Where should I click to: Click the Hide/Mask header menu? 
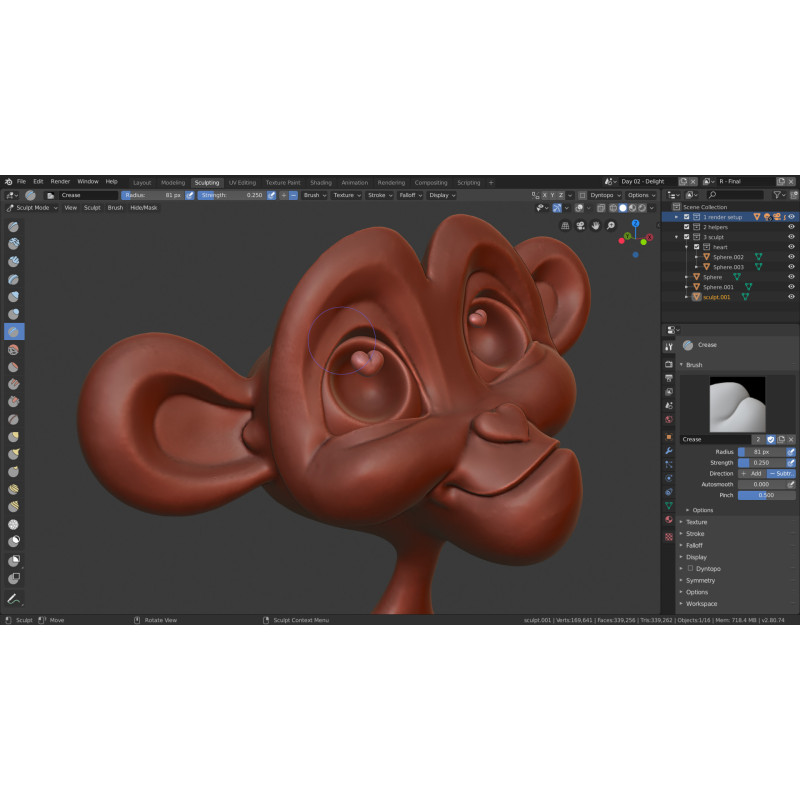tap(143, 208)
